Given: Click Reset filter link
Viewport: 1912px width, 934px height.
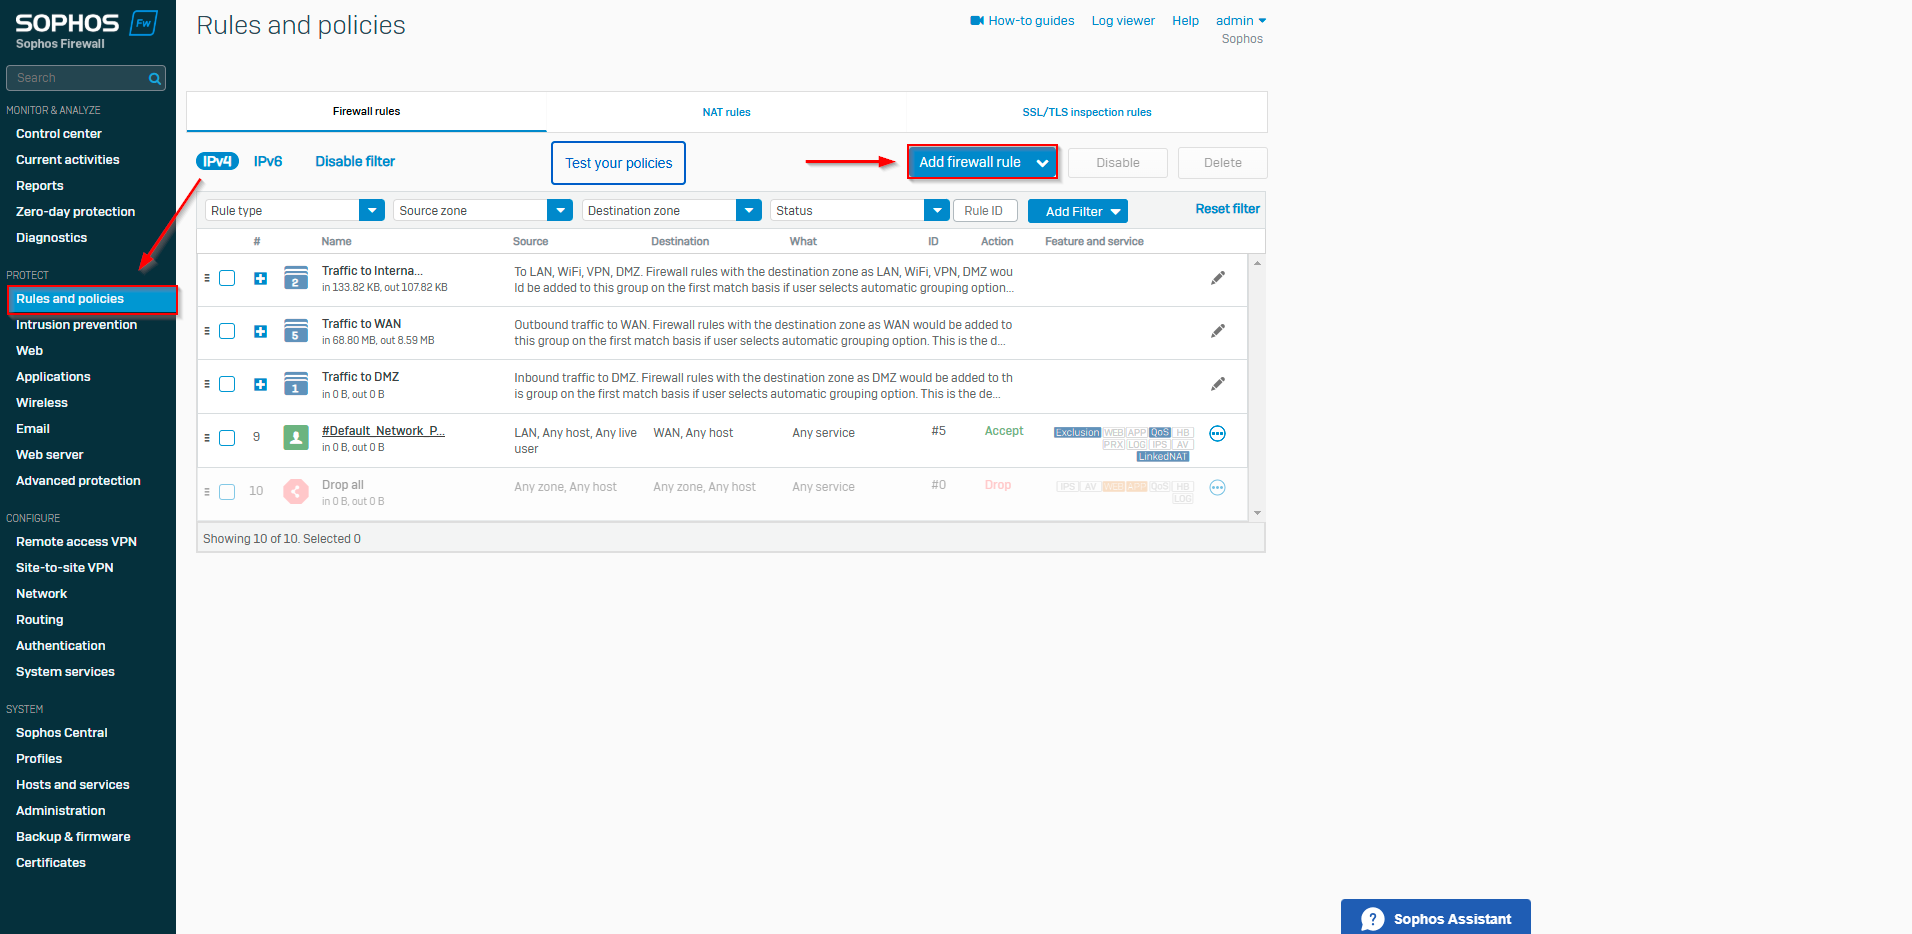Looking at the screenshot, I should [1227, 209].
